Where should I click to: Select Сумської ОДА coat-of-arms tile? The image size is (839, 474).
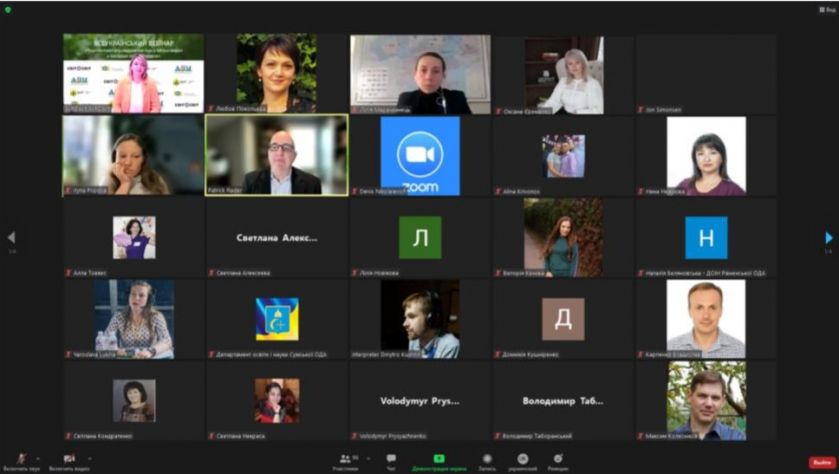(x=277, y=319)
